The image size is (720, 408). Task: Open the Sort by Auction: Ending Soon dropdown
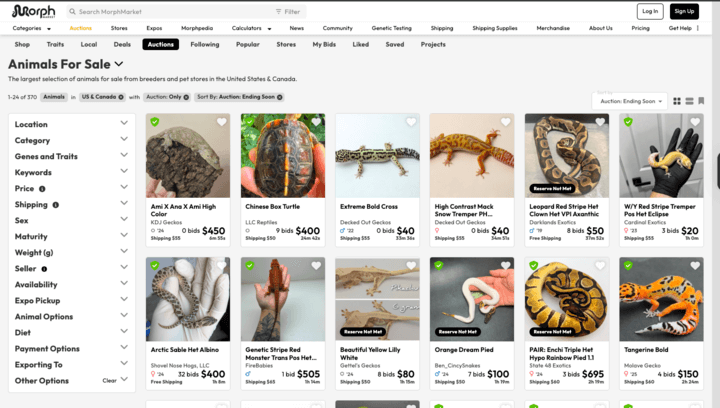point(629,101)
